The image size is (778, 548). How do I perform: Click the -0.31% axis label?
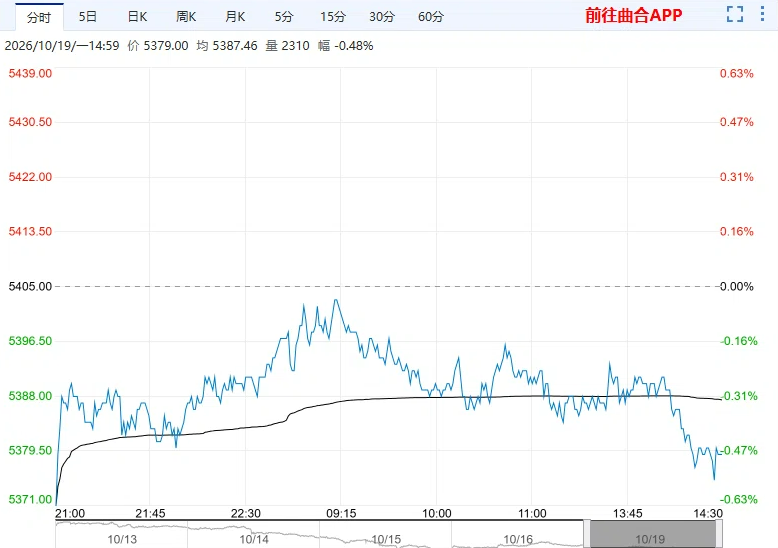739,396
